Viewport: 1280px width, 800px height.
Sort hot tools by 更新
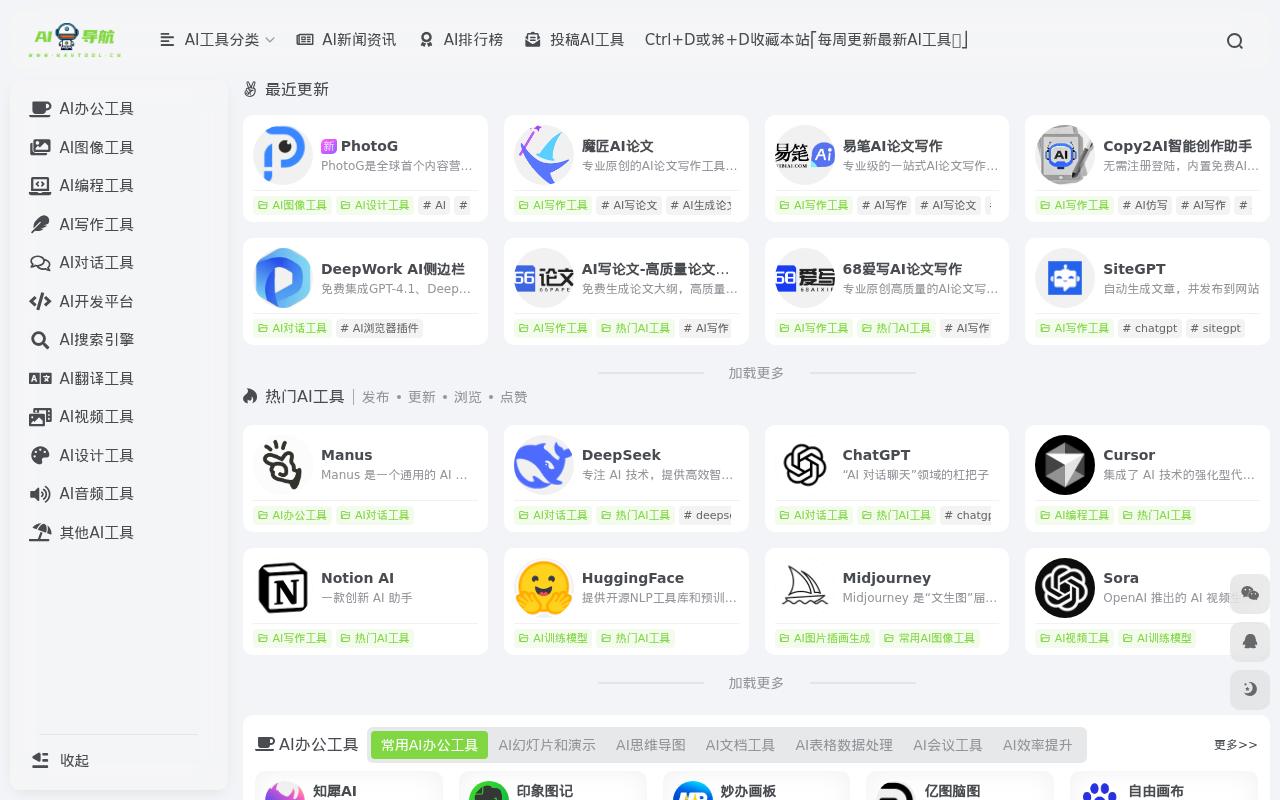pyautogui.click(x=422, y=397)
